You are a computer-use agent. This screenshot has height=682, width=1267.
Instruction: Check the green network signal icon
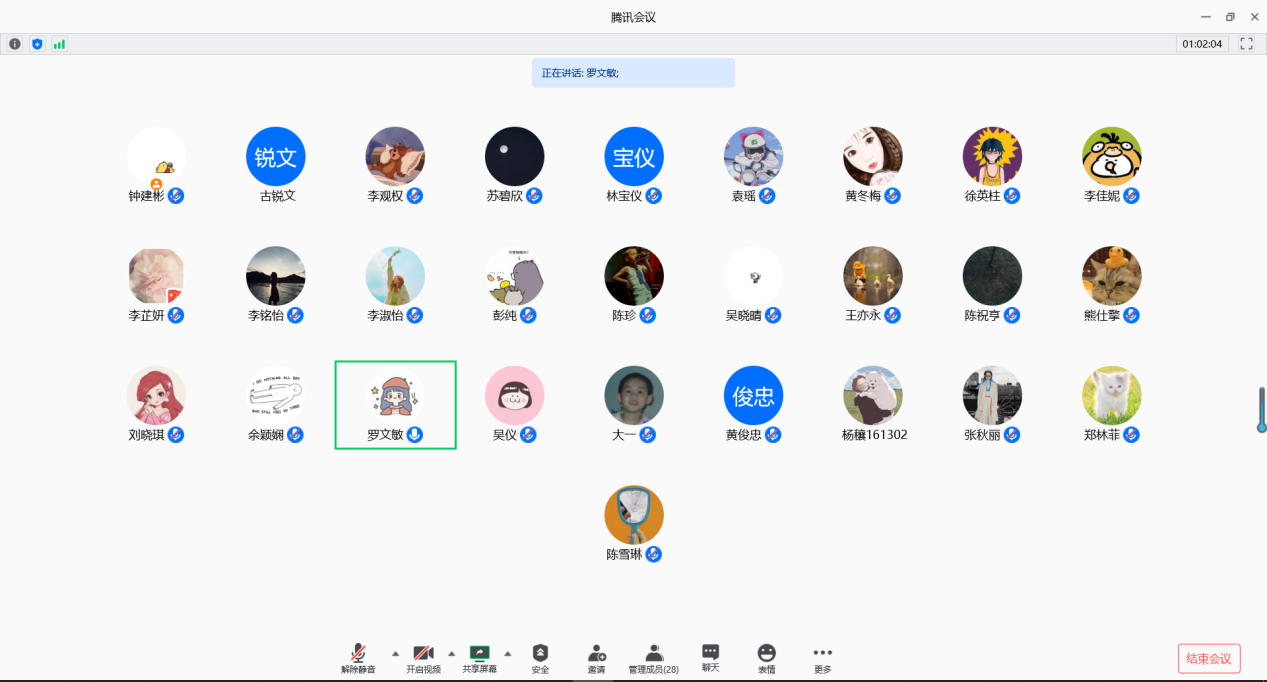tap(59, 44)
